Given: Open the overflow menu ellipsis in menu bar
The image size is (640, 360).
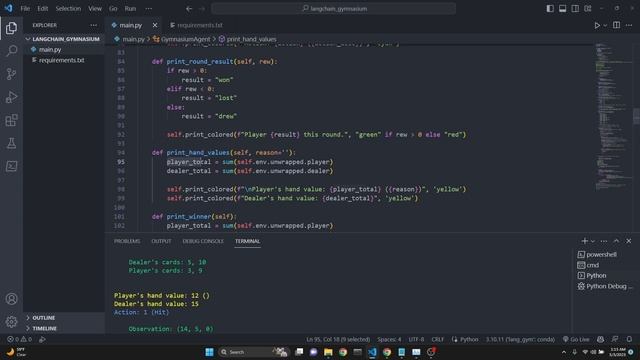Looking at the screenshot, I should (149, 9).
